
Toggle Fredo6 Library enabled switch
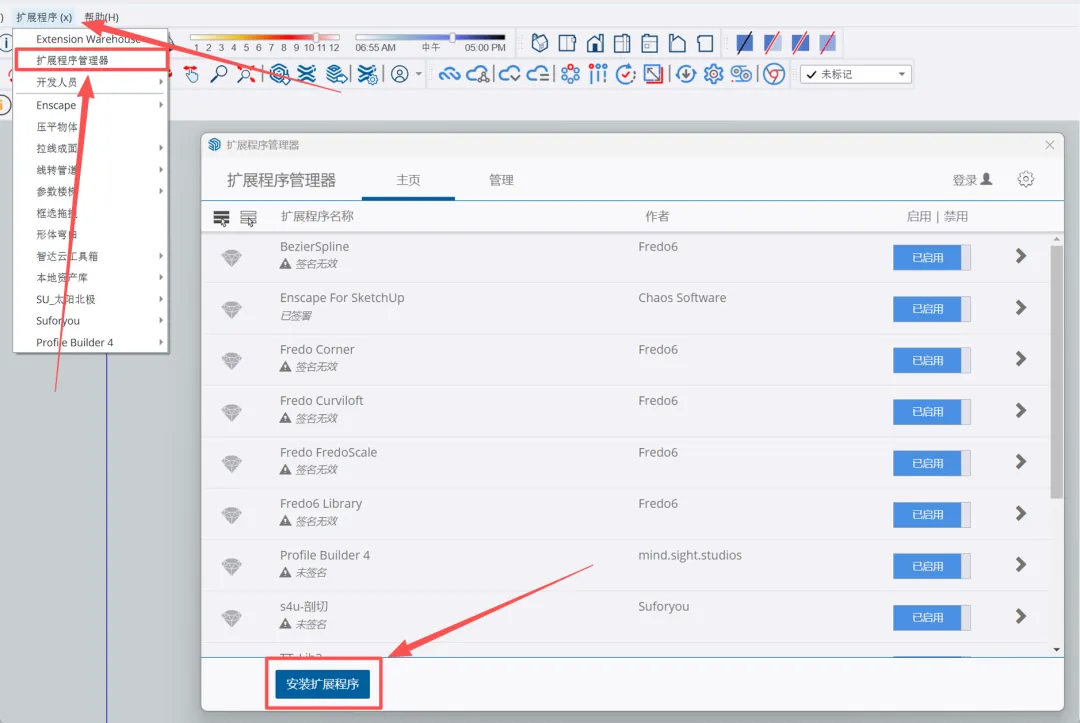point(931,514)
